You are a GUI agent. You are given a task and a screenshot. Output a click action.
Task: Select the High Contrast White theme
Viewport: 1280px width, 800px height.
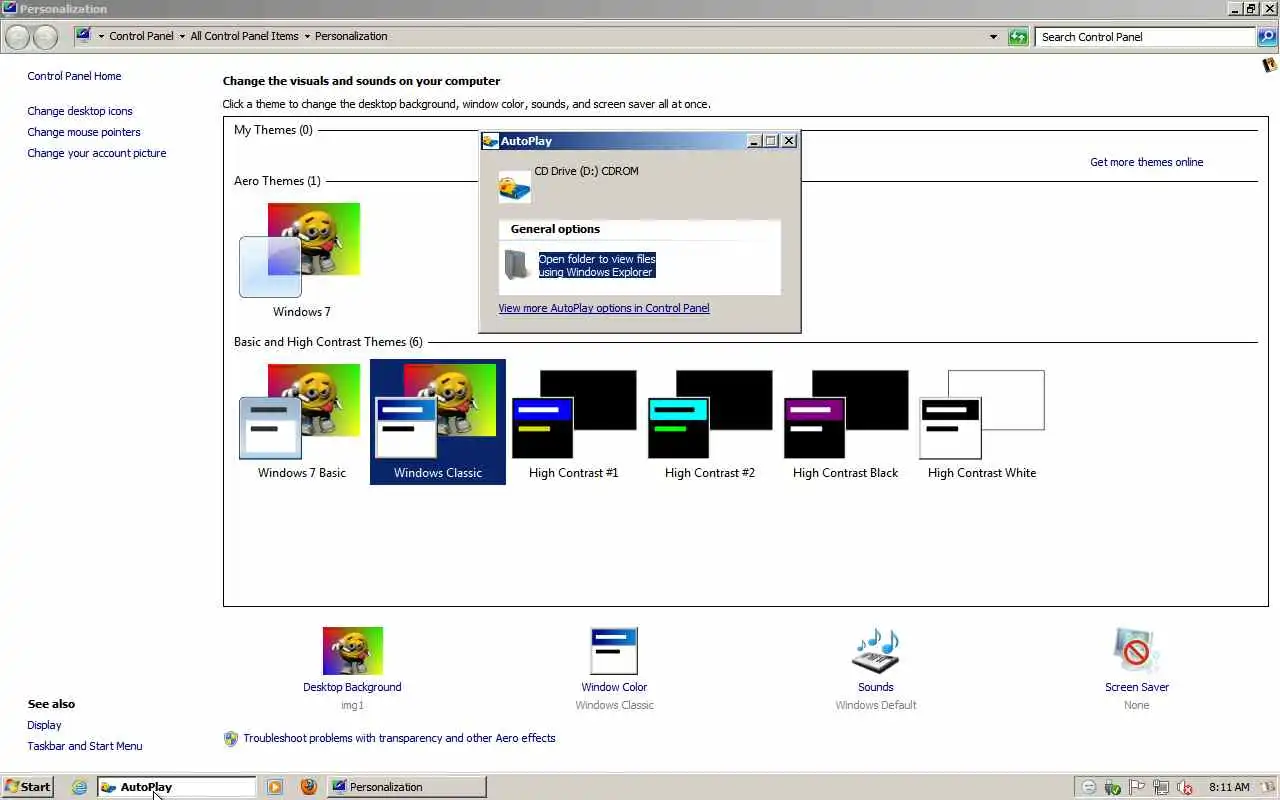982,421
